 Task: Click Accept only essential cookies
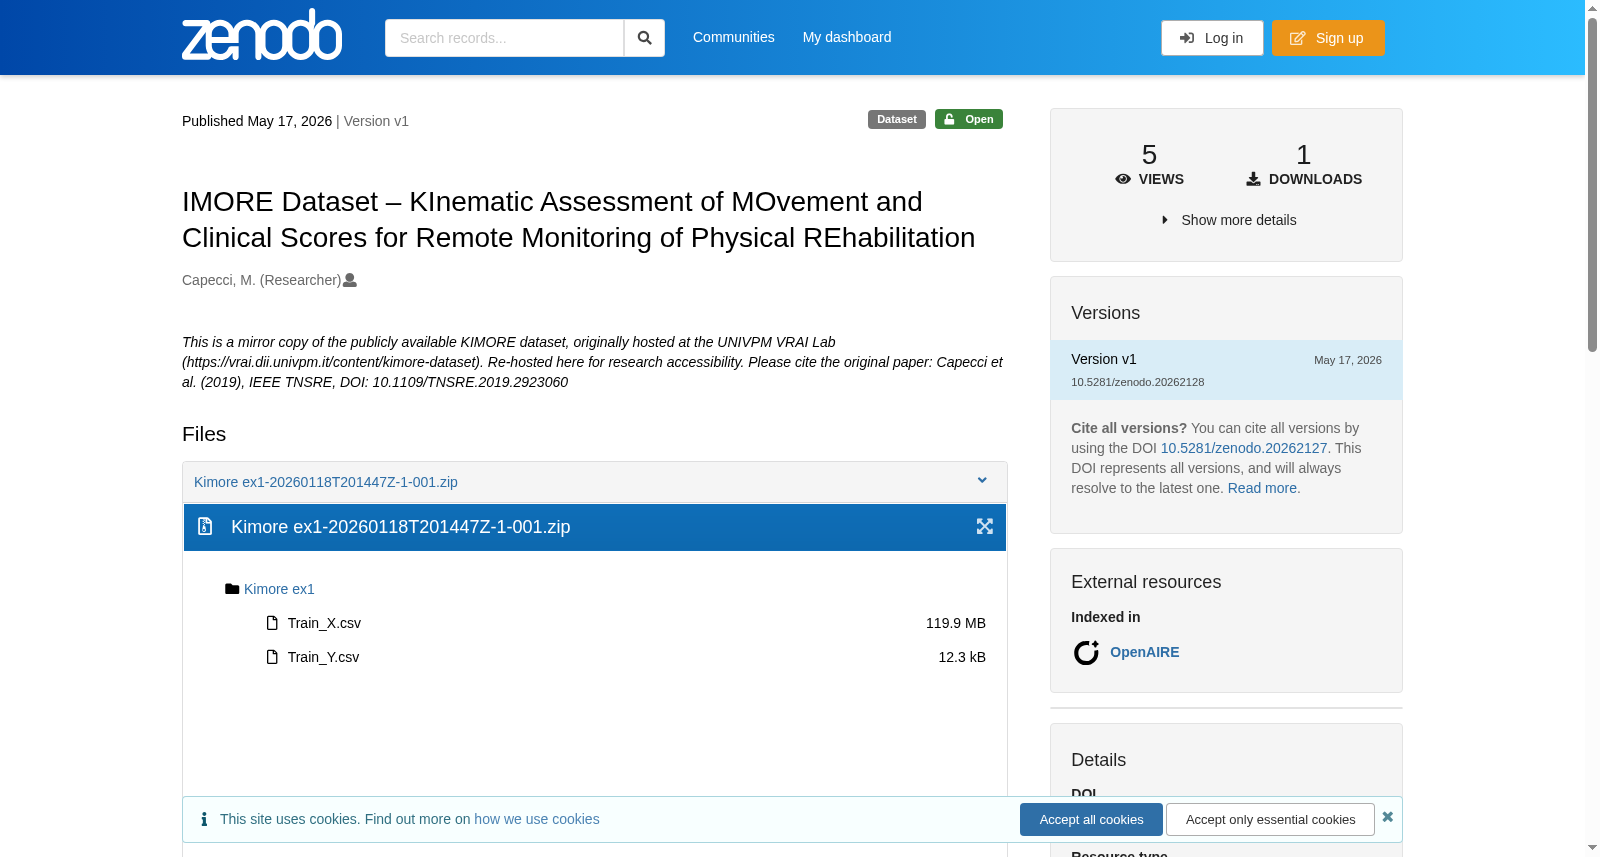(x=1270, y=819)
